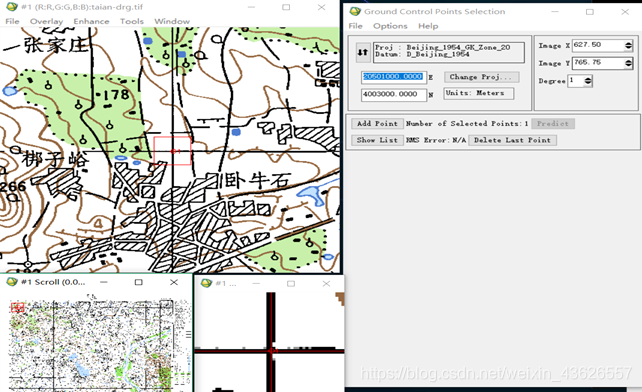The width and height of the screenshot is (642, 392).
Task: Click the ENVI icon in the main image window title
Action: coord(12,7)
